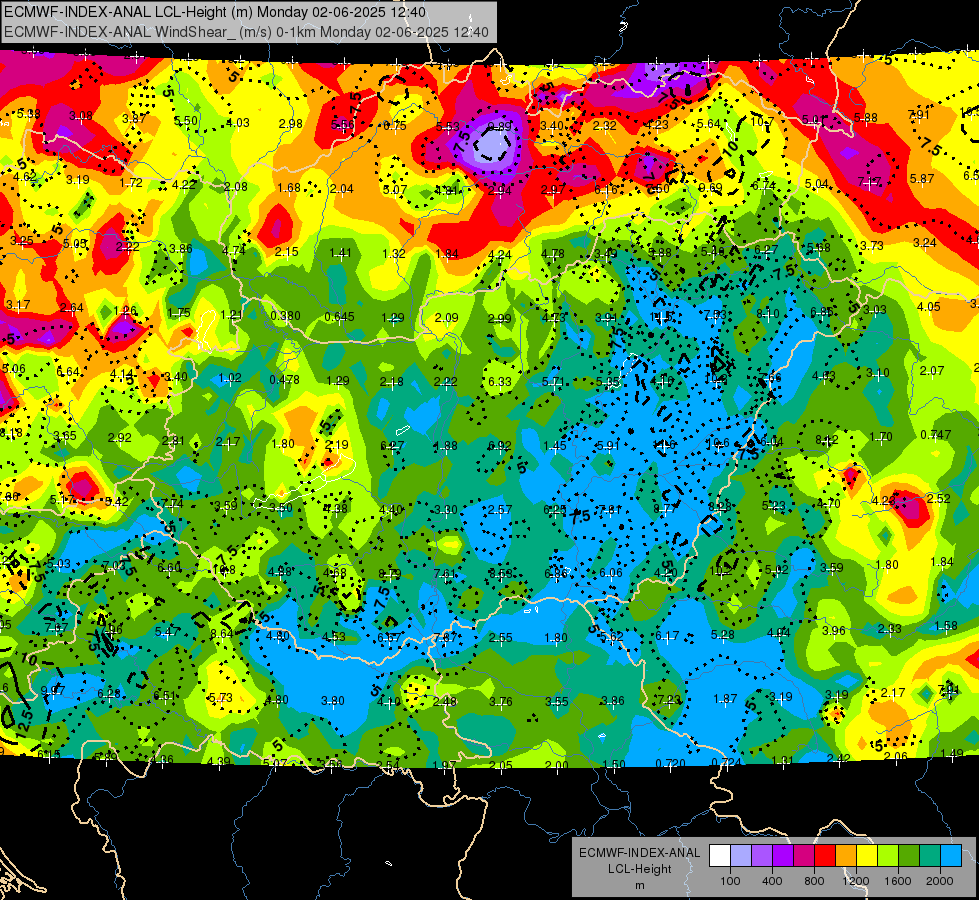The image size is (979, 900).
Task: Click the '400' legend scale label
Action: point(772,881)
